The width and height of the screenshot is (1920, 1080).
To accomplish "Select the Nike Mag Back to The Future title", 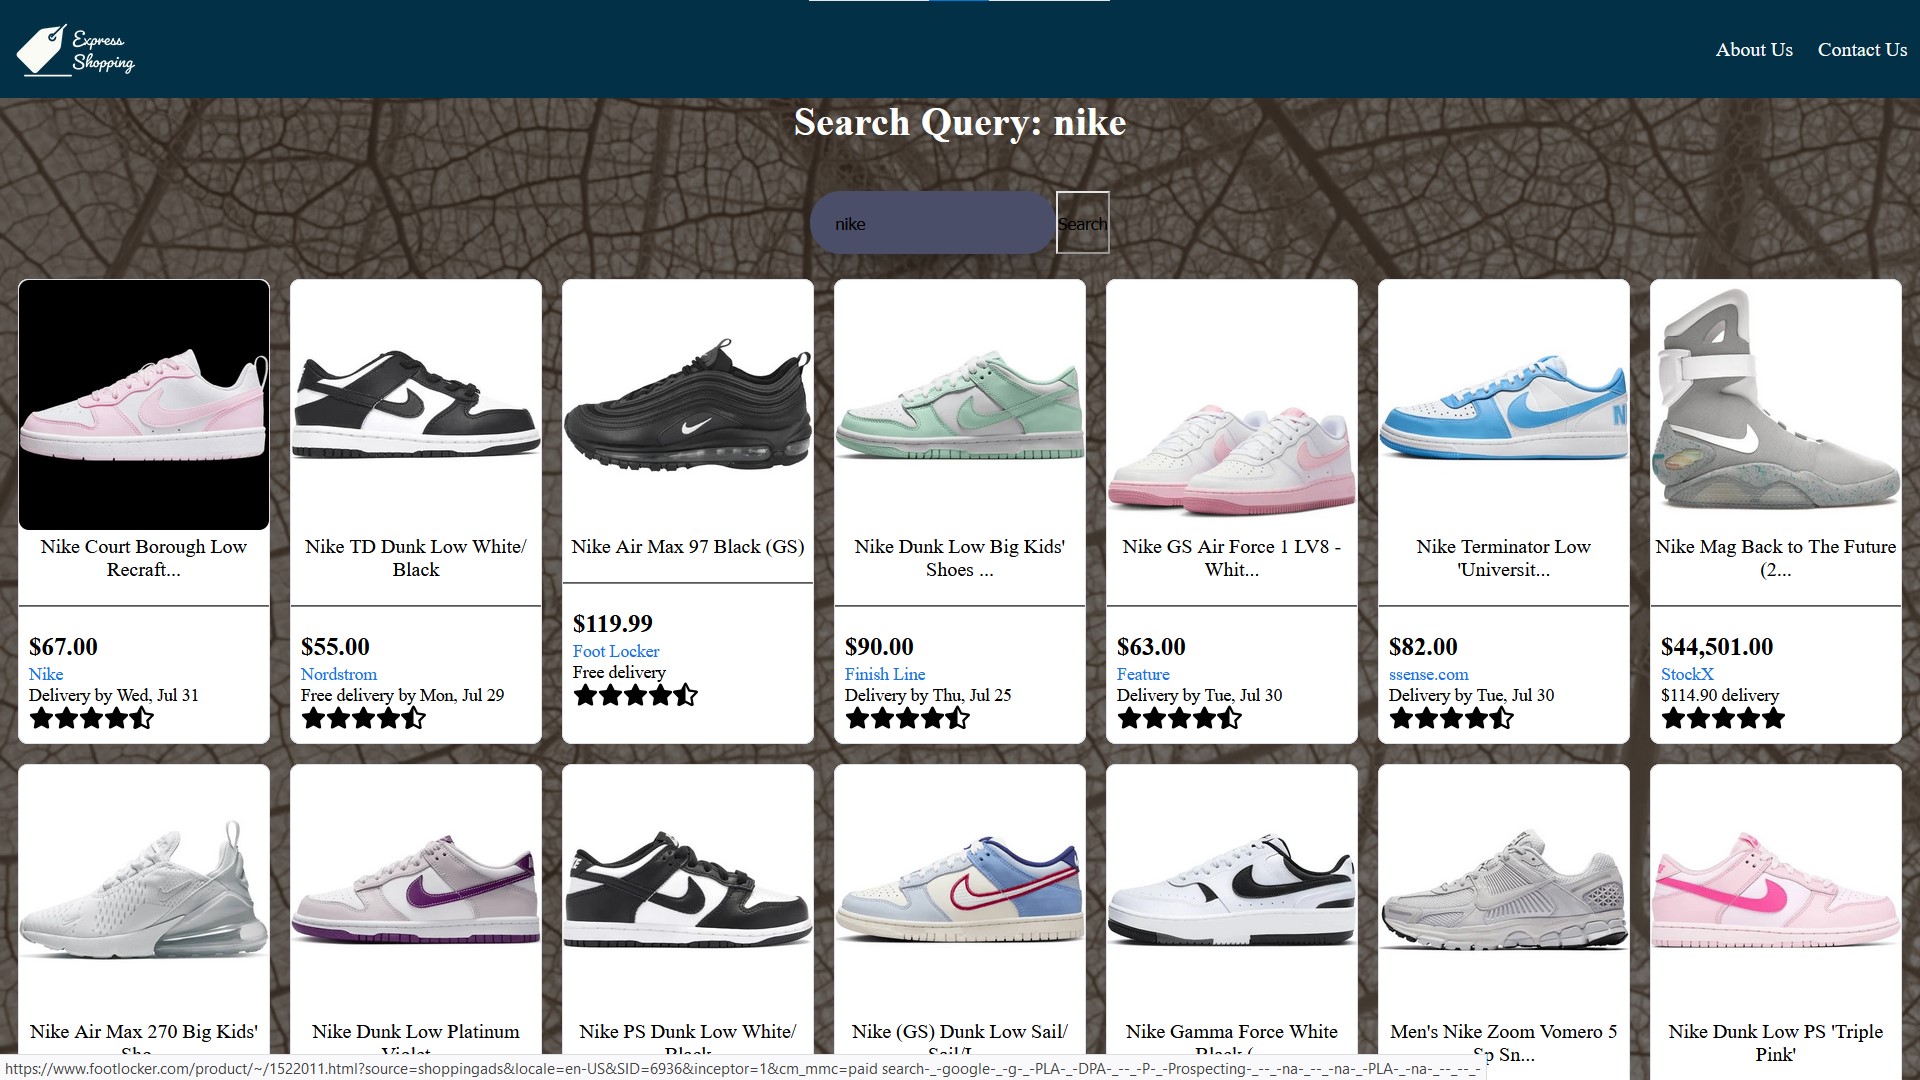I will click(1776, 558).
